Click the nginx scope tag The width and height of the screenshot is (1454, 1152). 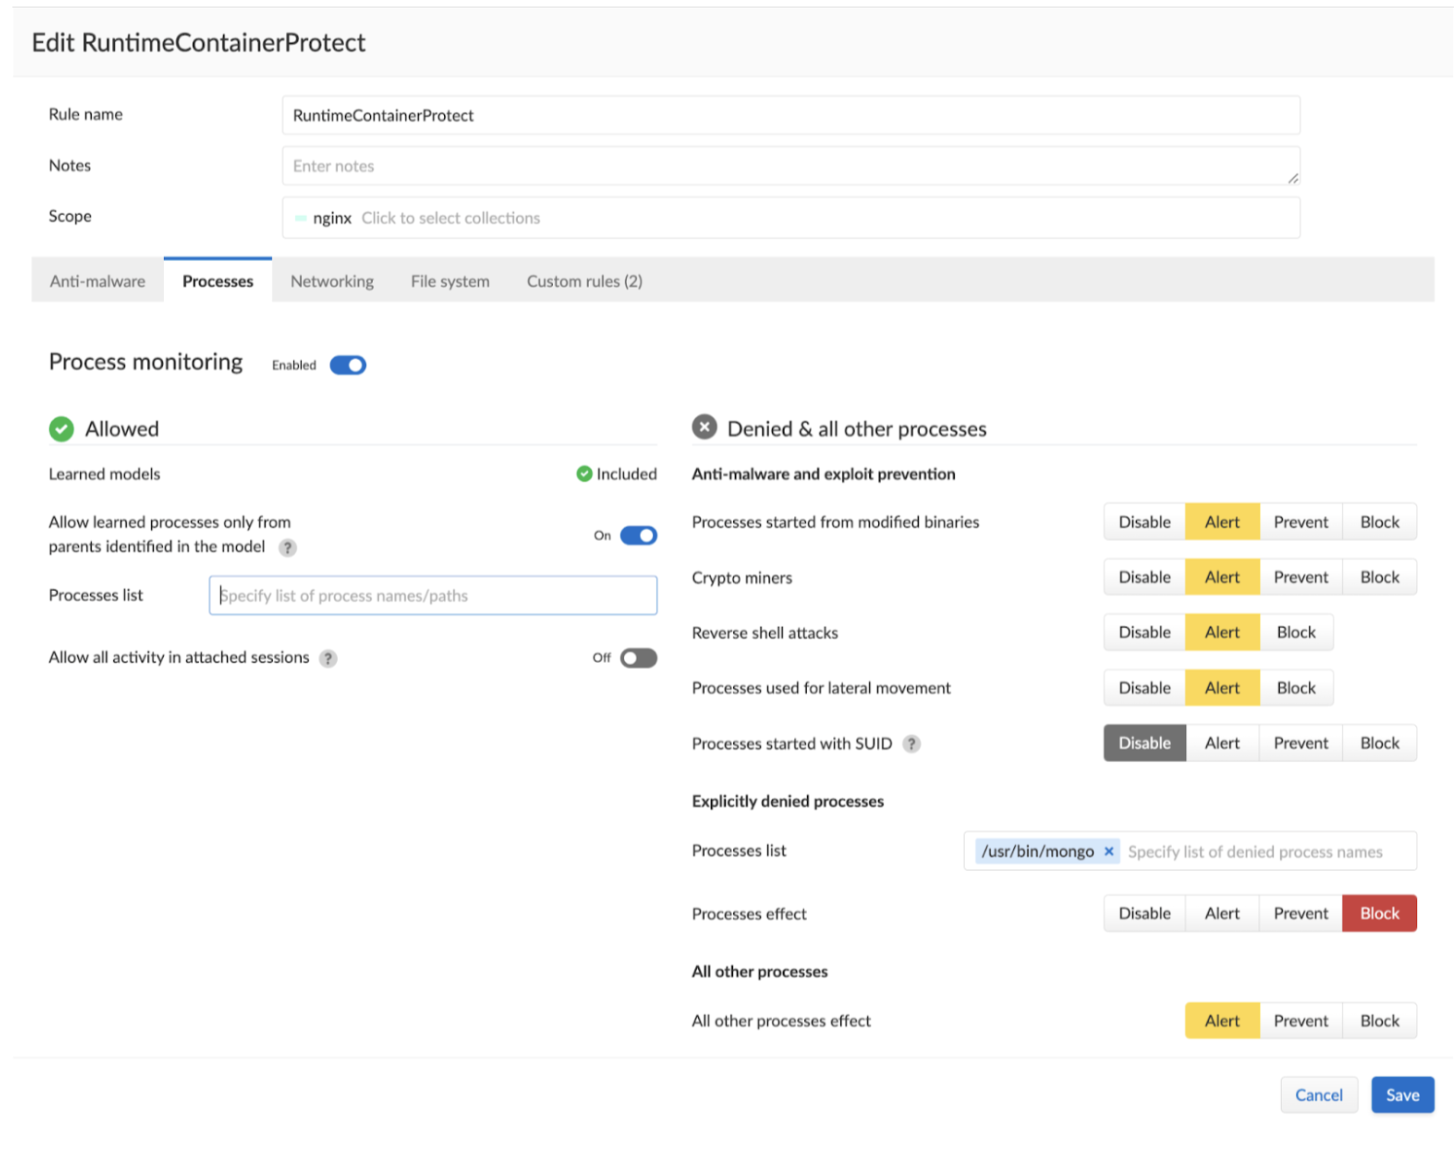(323, 218)
